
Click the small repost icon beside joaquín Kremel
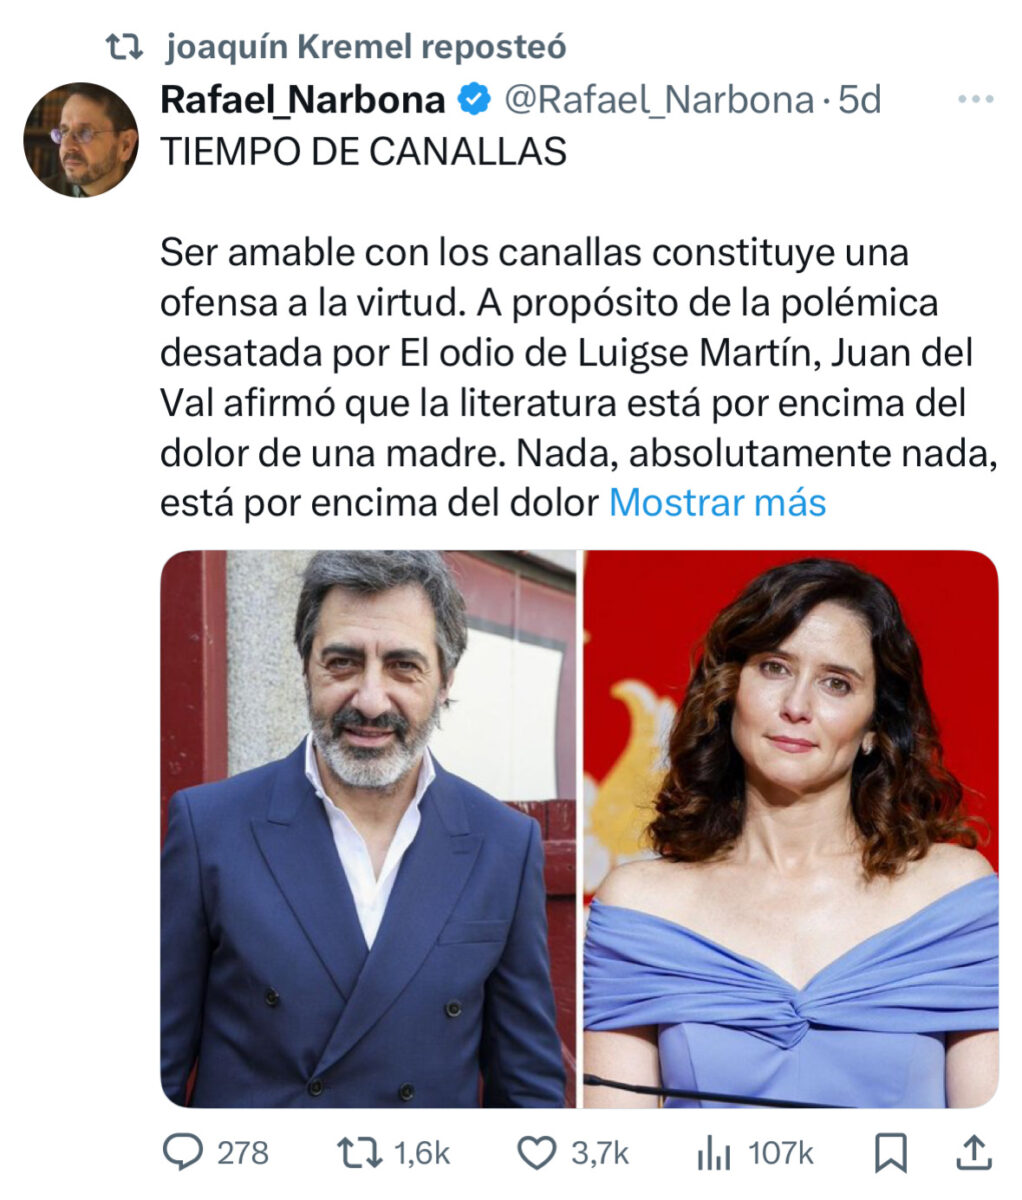pyautogui.click(x=126, y=46)
